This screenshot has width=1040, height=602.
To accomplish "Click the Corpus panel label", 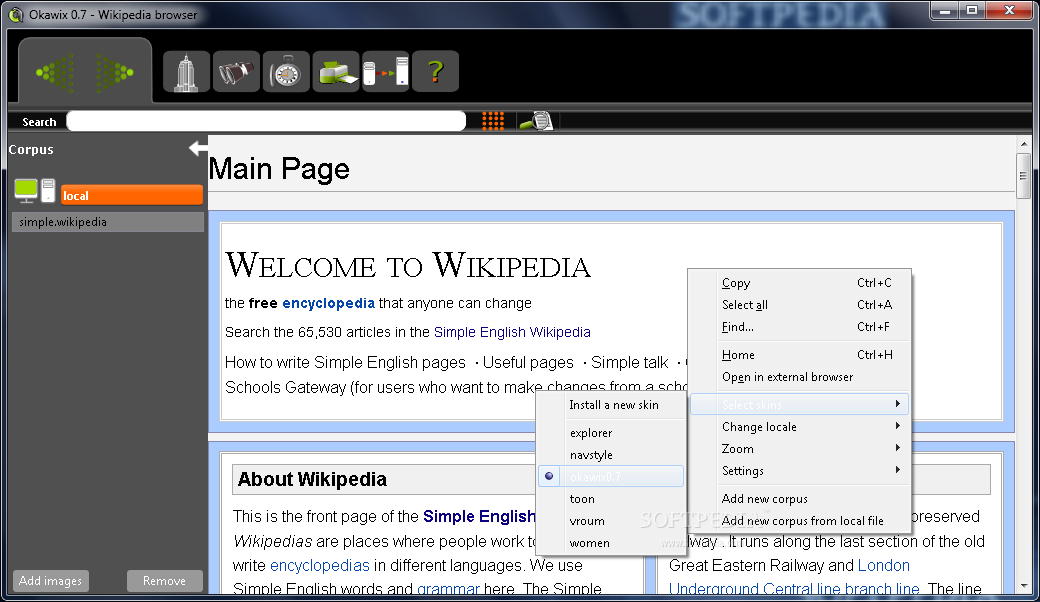I will click(x=31, y=149).
